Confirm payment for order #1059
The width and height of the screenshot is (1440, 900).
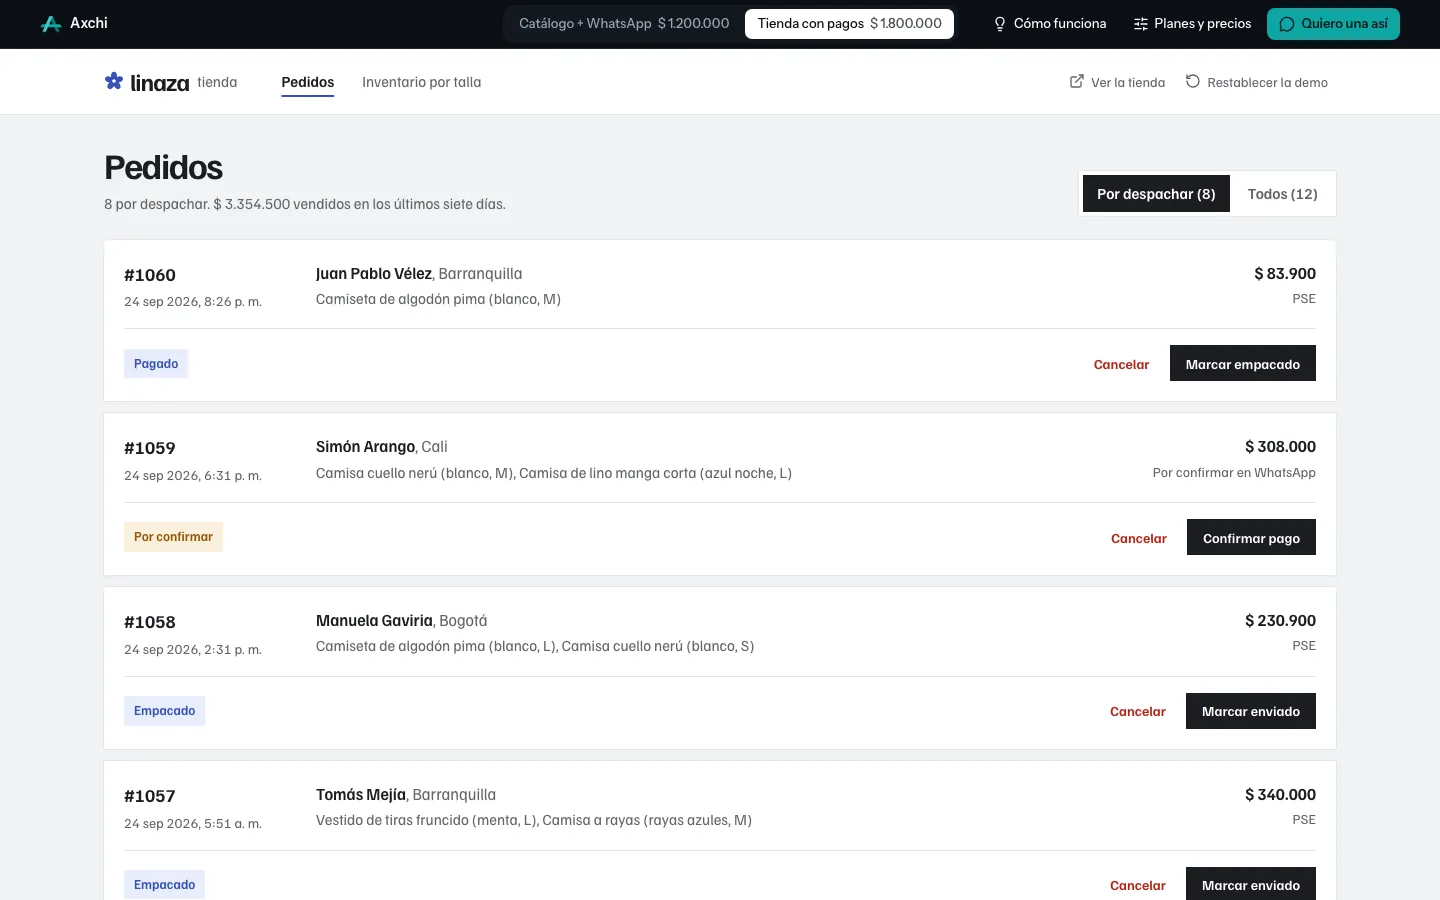[1251, 537]
